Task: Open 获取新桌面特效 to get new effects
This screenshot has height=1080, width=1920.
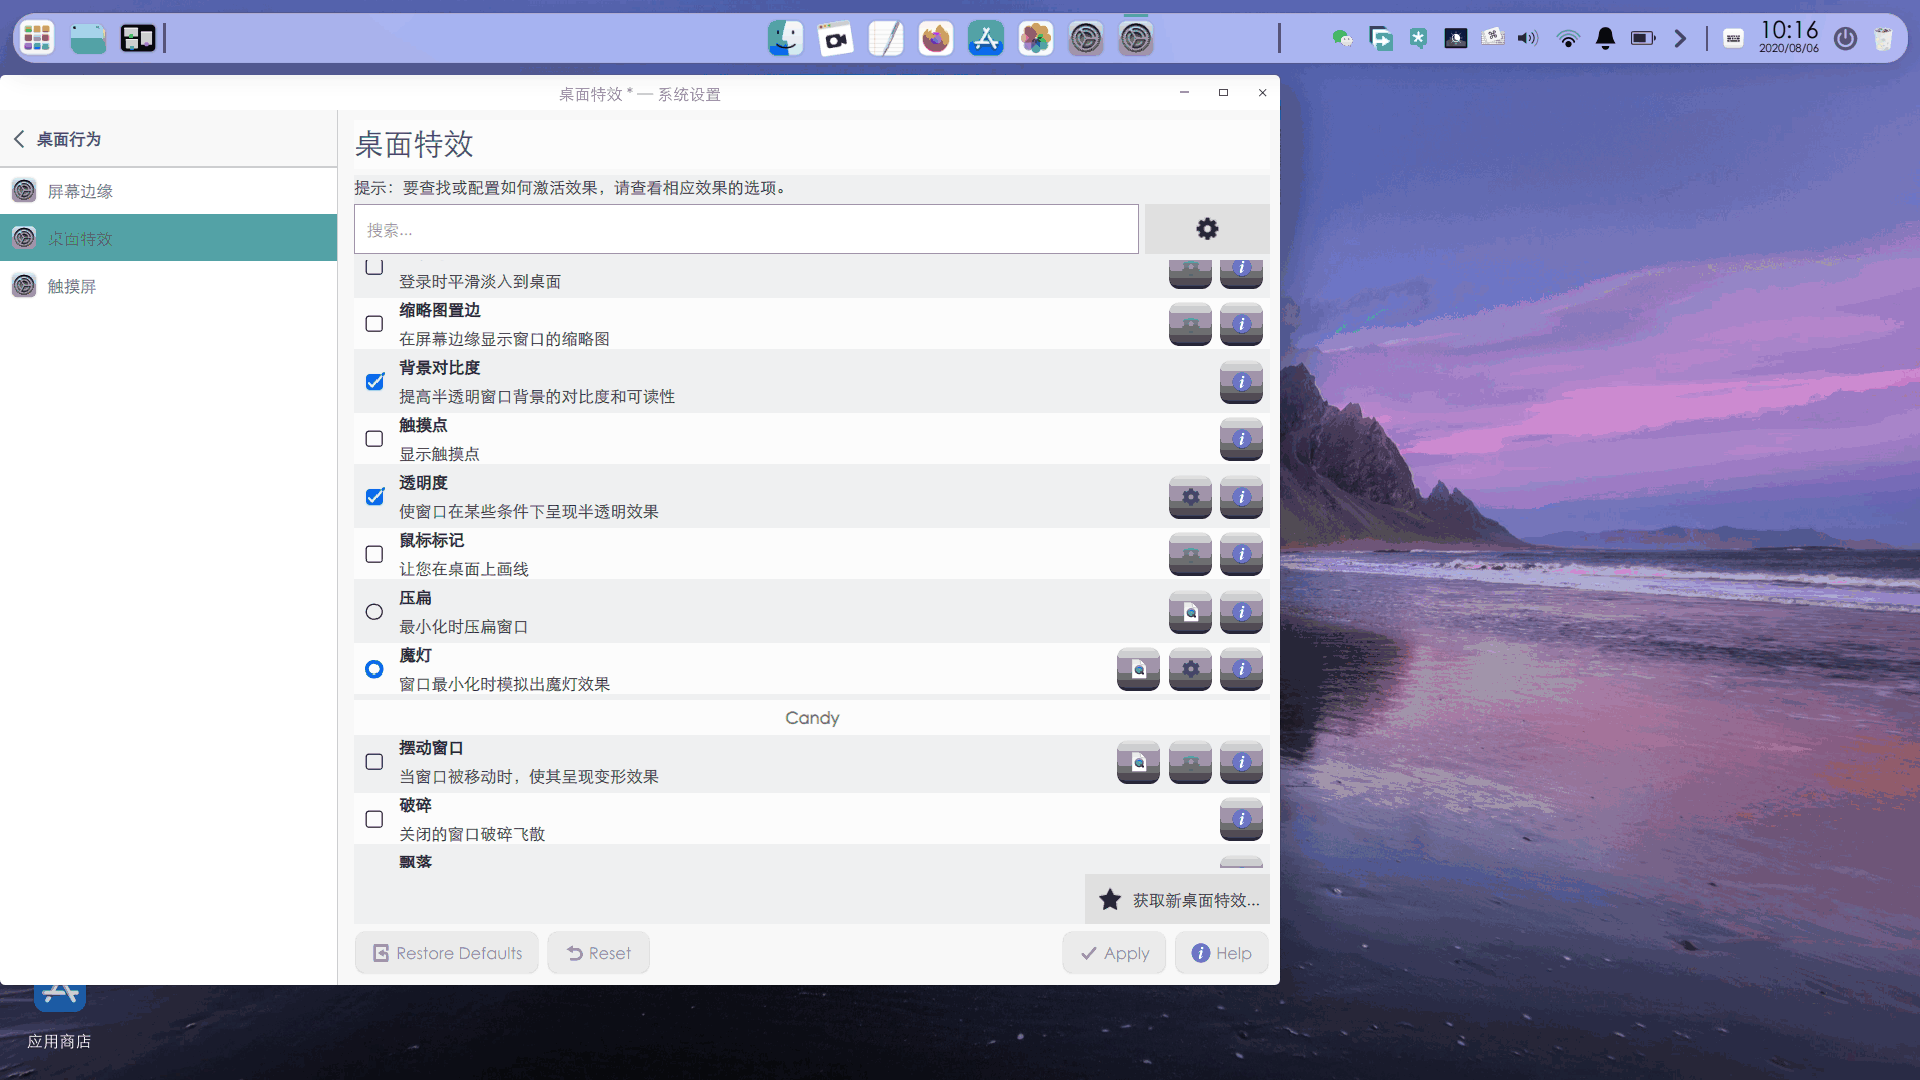Action: coord(1177,899)
